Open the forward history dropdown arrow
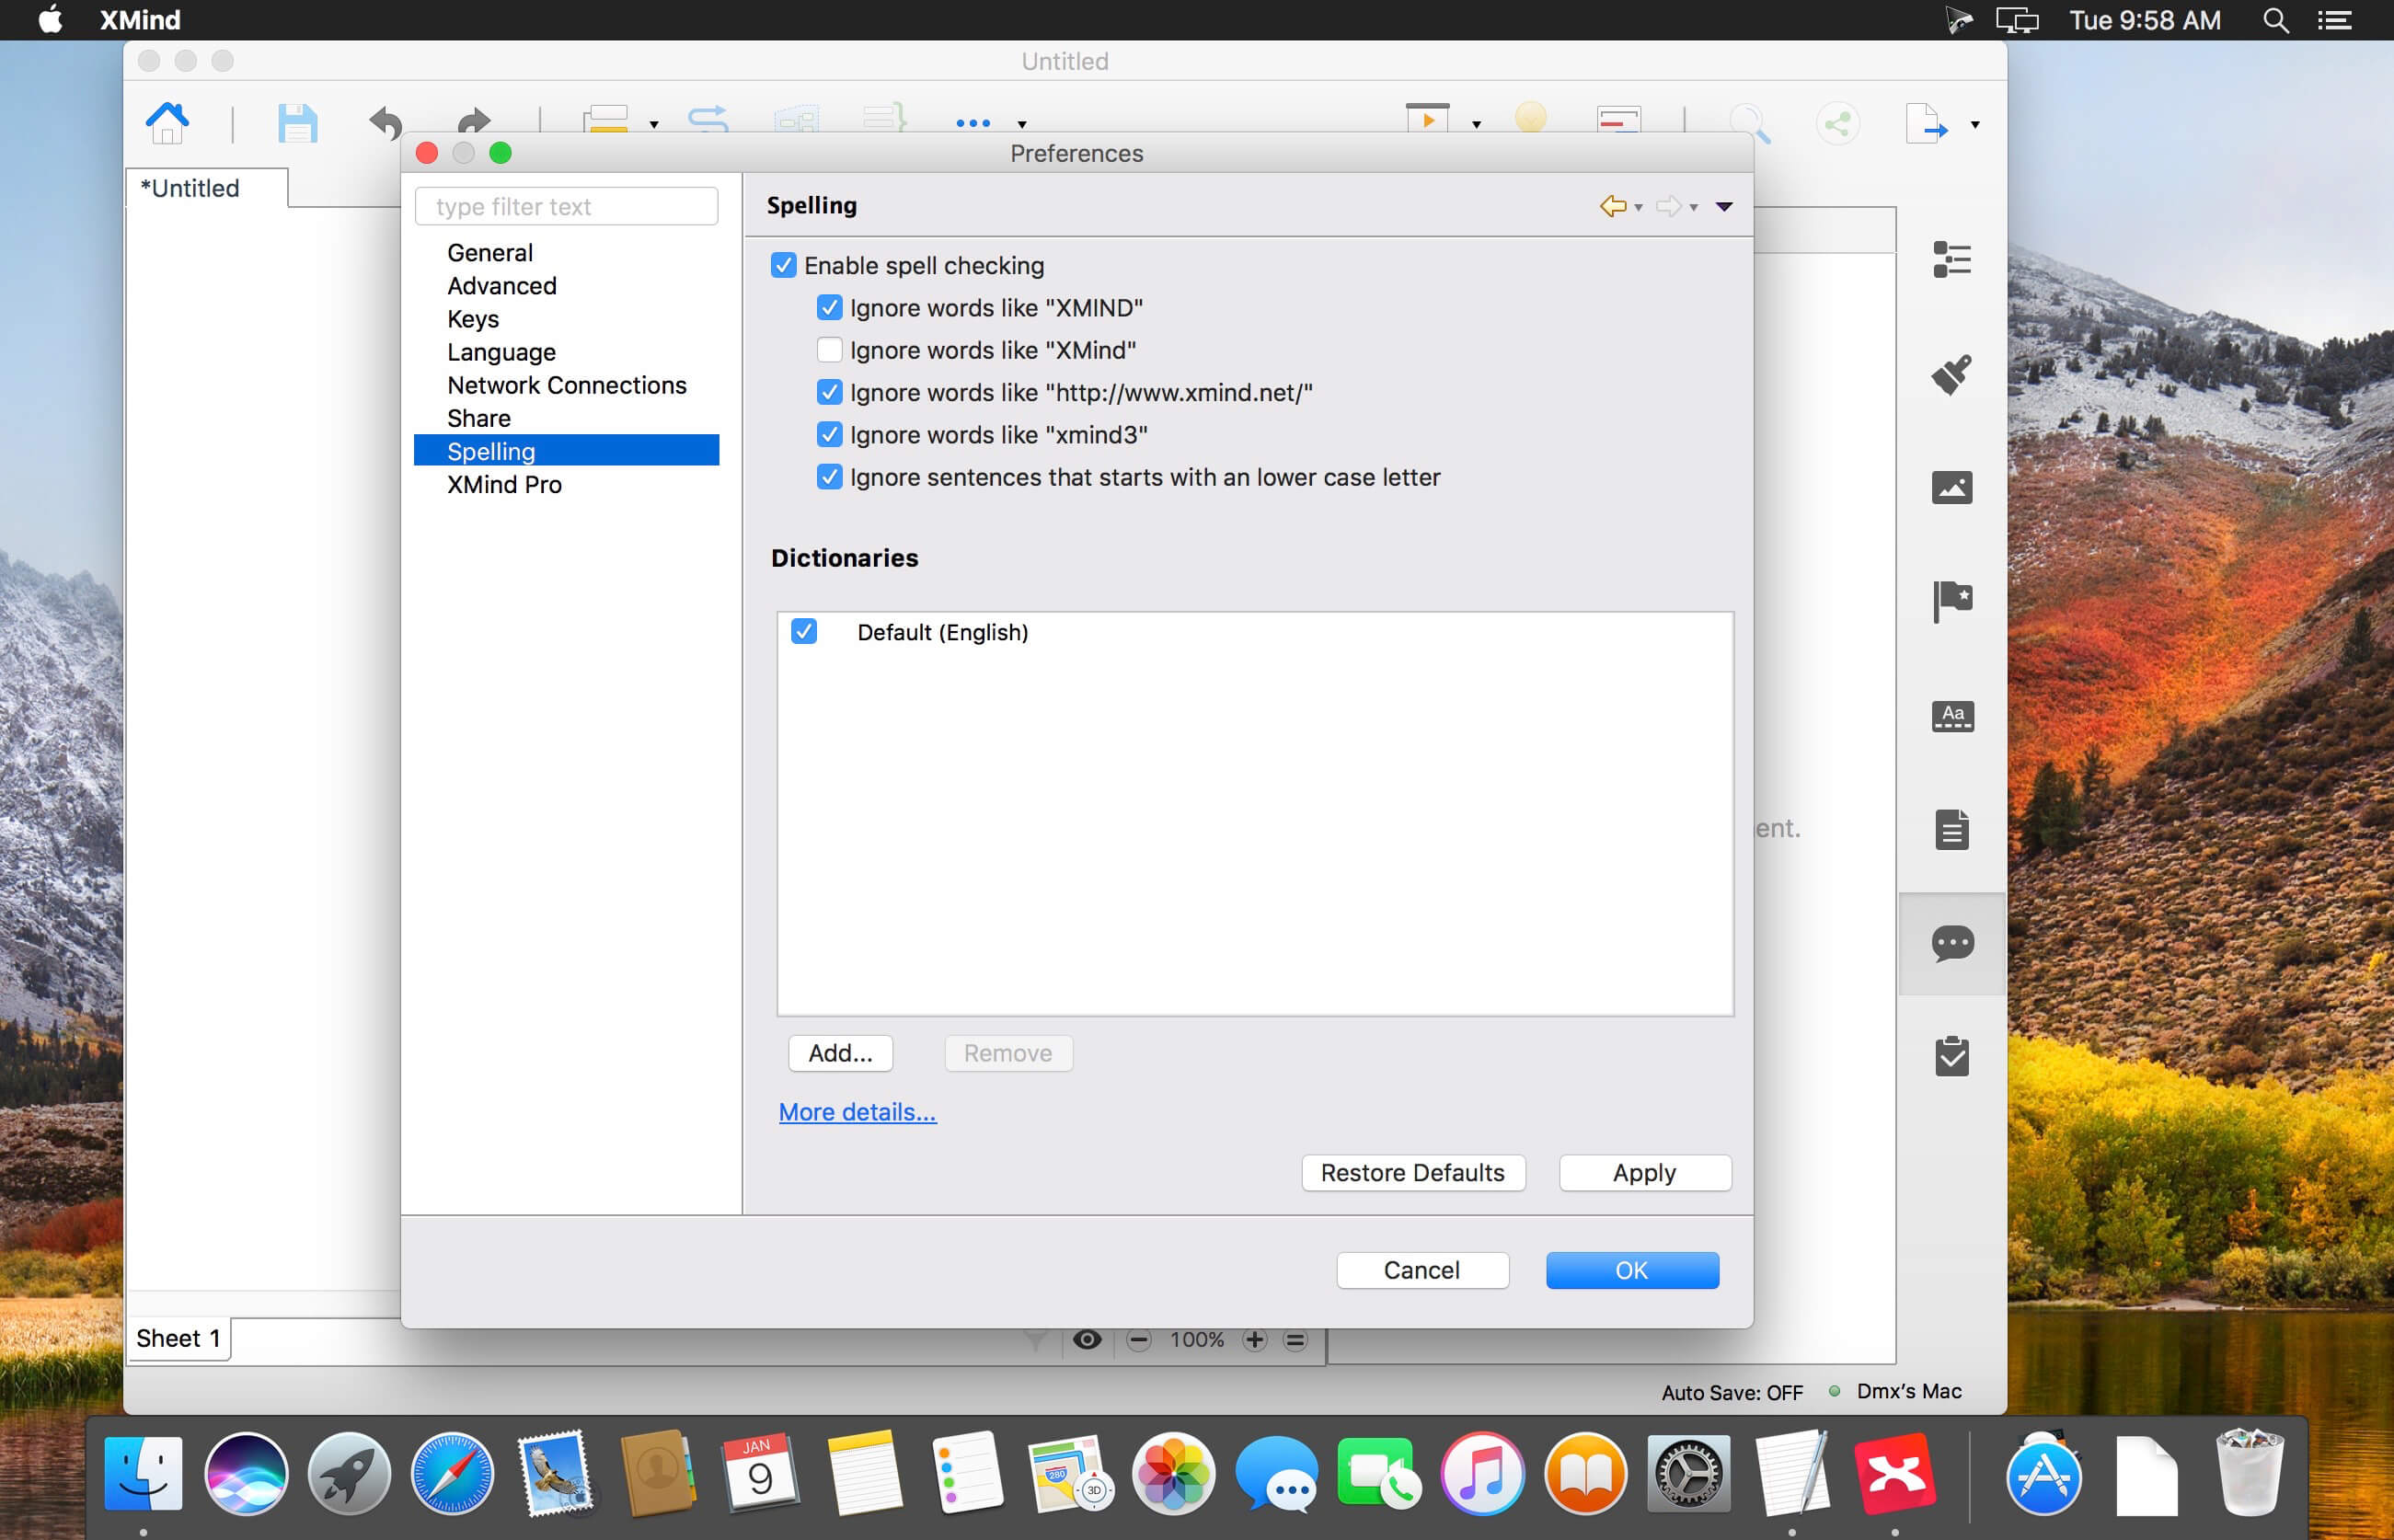 1693,208
